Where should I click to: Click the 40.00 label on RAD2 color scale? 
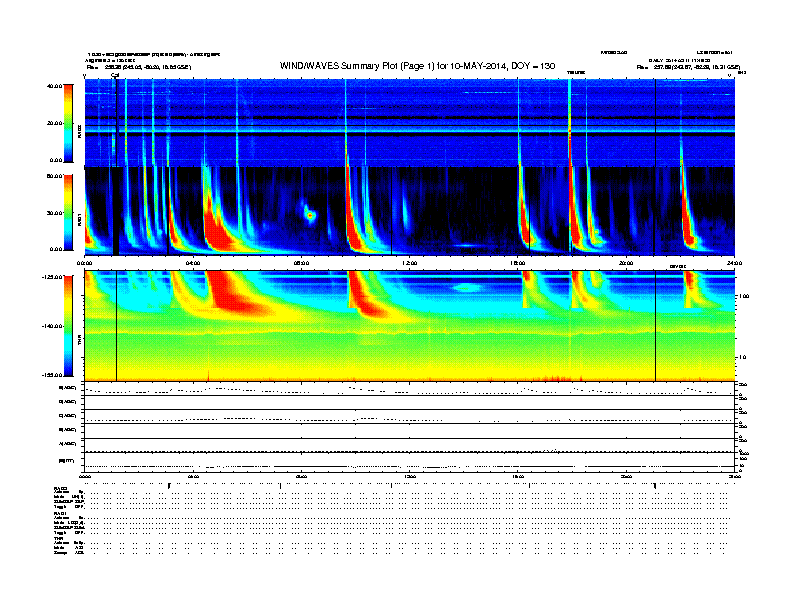point(54,86)
